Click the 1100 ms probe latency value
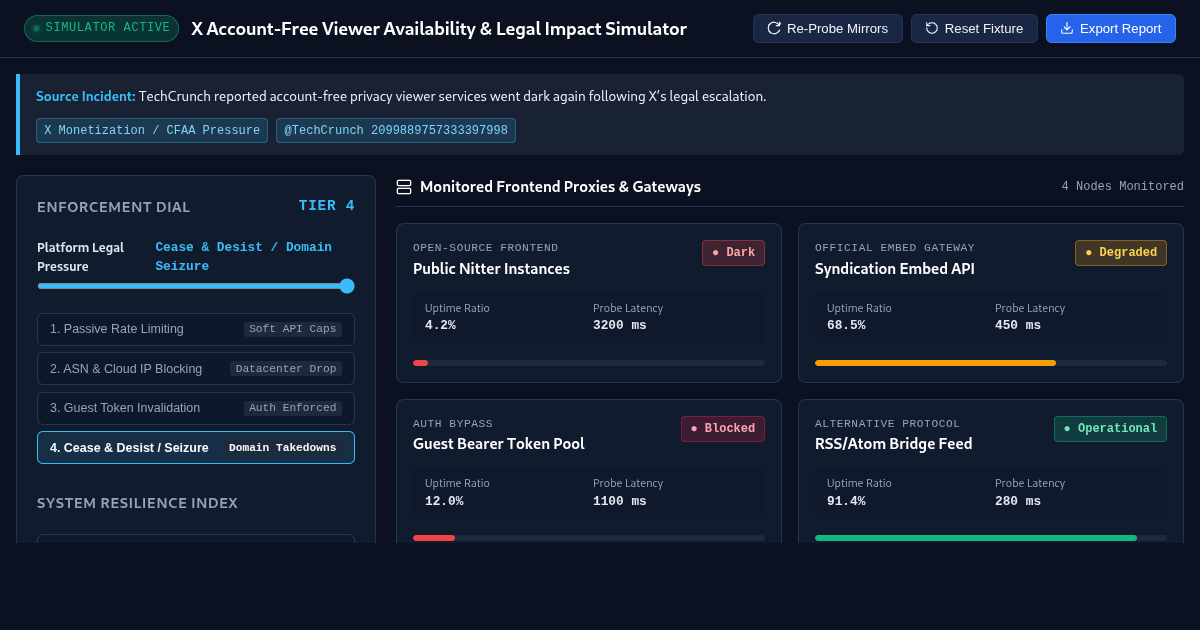This screenshot has height=630, width=1200. 620,501
